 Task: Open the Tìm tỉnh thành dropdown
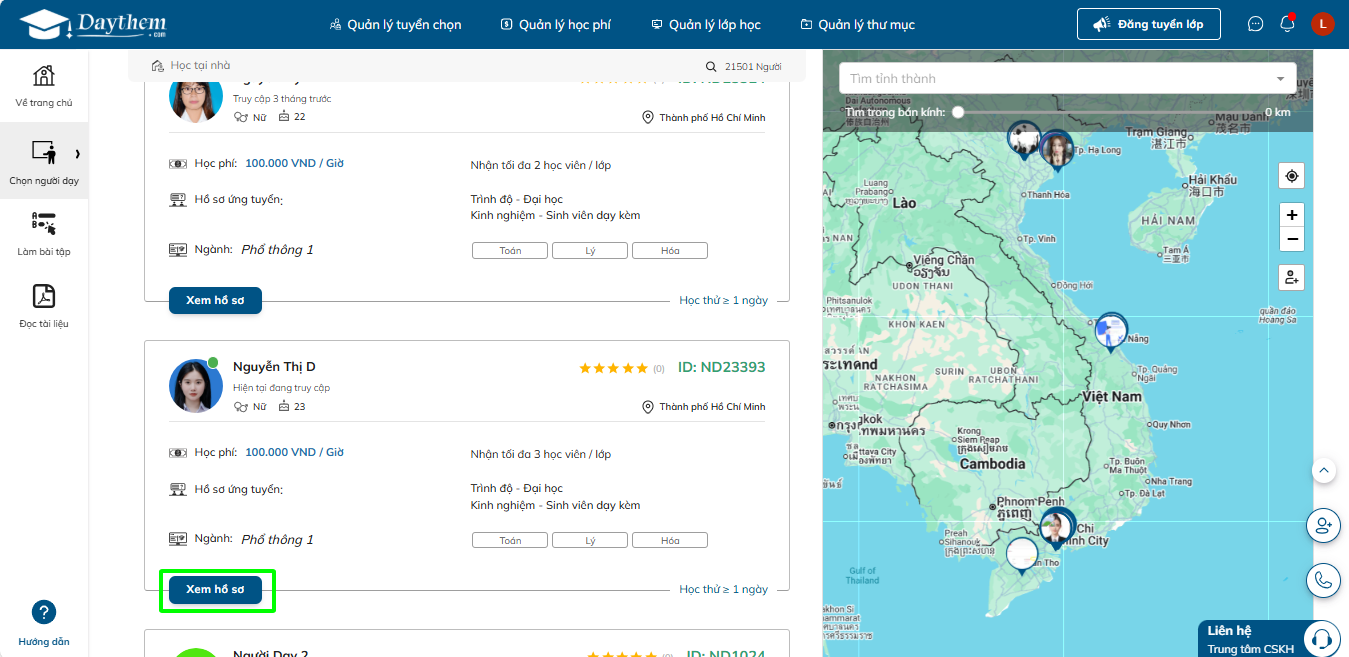1067,78
